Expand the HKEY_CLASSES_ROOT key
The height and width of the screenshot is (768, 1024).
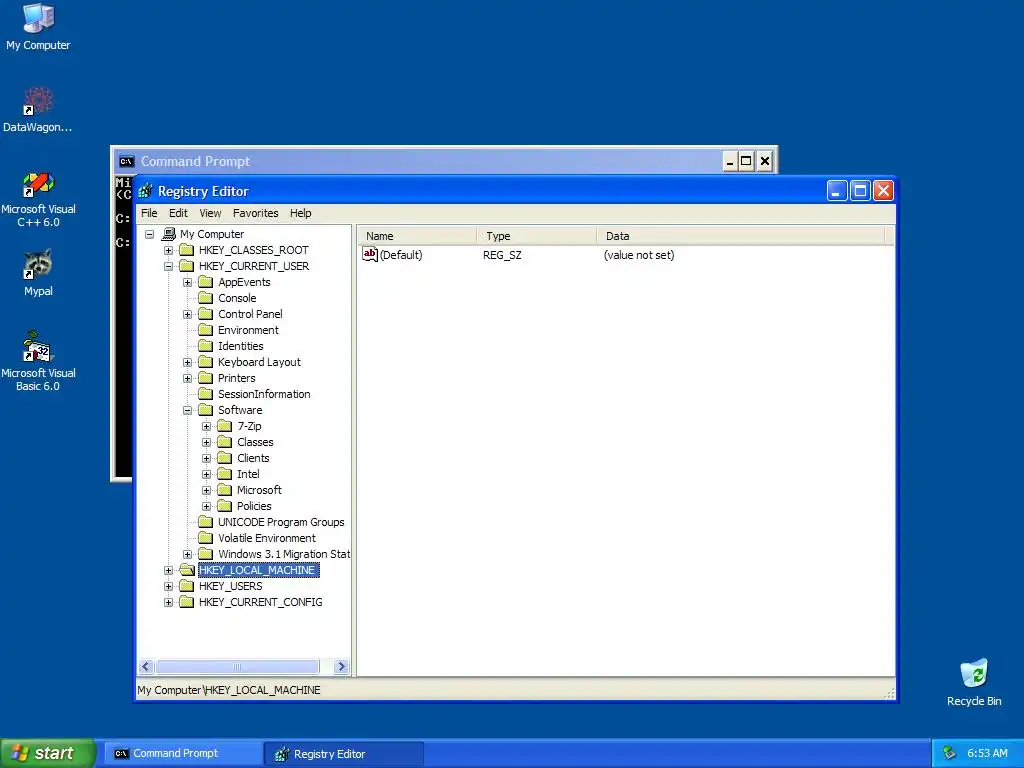pyautogui.click(x=168, y=250)
